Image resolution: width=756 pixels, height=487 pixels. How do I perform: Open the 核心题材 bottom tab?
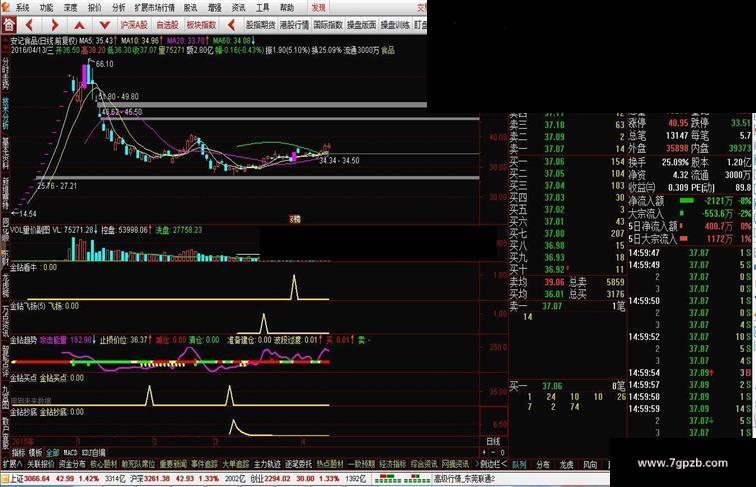tap(104, 464)
